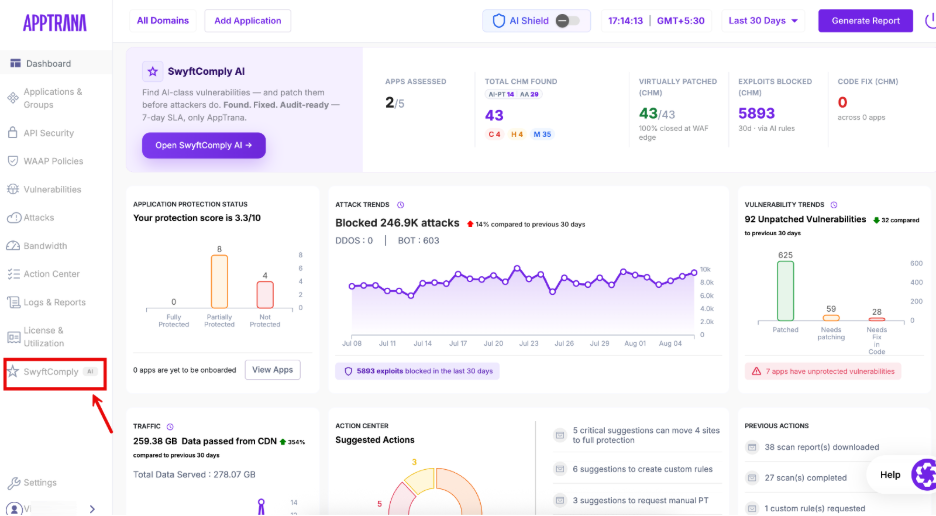
Task: Open the Last 30 Days dropdown
Action: (763, 21)
